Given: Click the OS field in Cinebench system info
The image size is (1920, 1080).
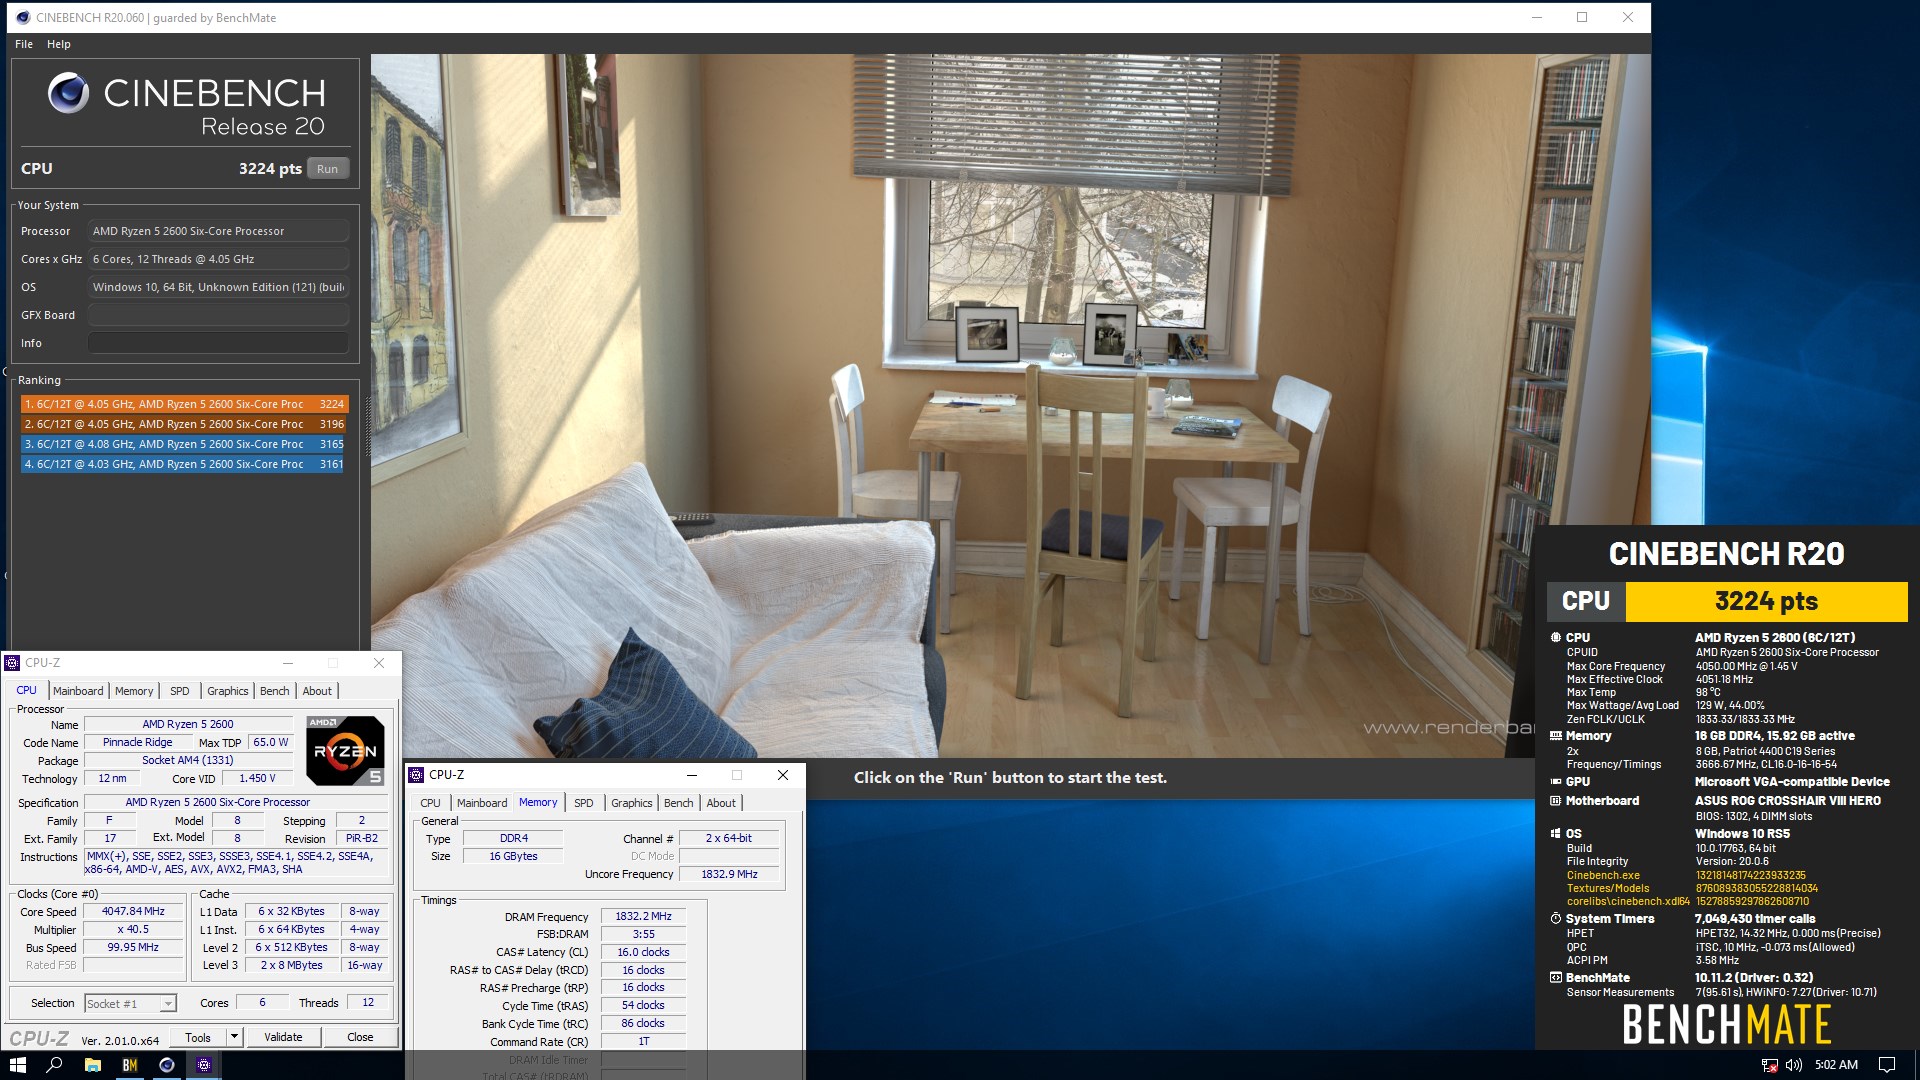Looking at the screenshot, I should click(x=218, y=287).
